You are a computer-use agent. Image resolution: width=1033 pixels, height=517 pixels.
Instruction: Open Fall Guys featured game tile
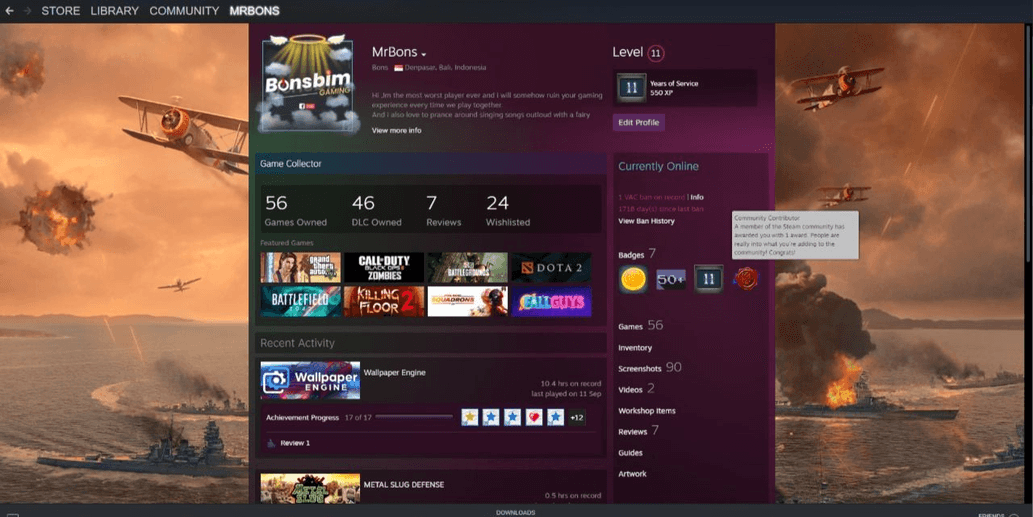pos(551,302)
